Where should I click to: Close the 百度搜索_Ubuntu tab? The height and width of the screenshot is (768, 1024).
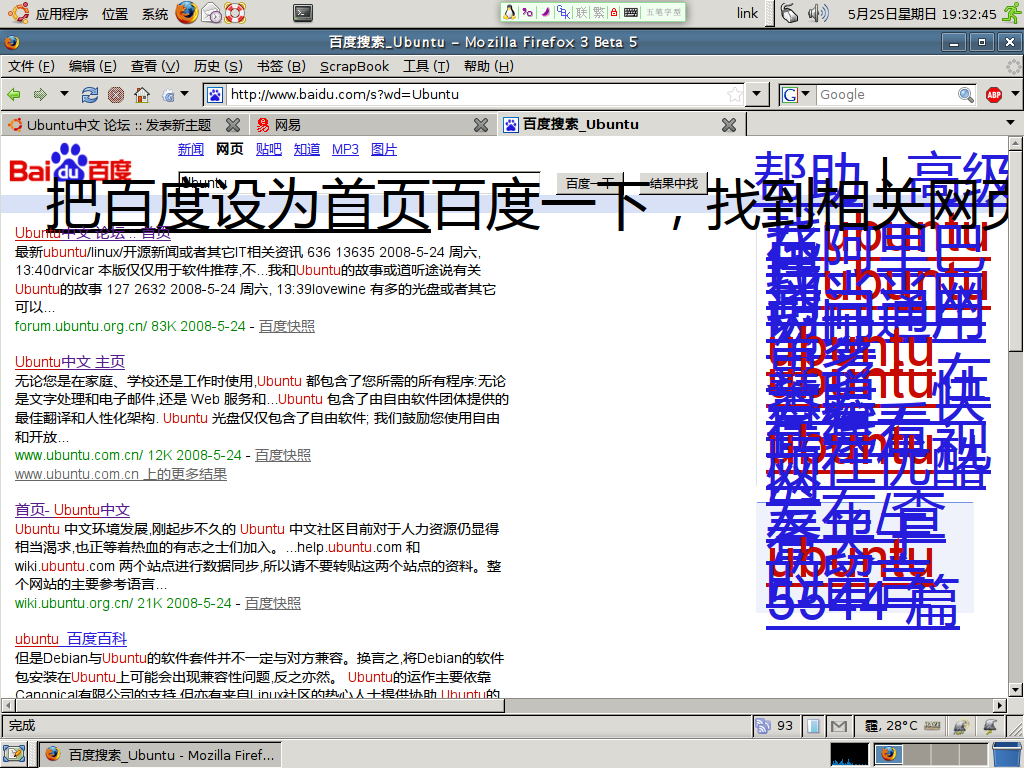pos(729,125)
